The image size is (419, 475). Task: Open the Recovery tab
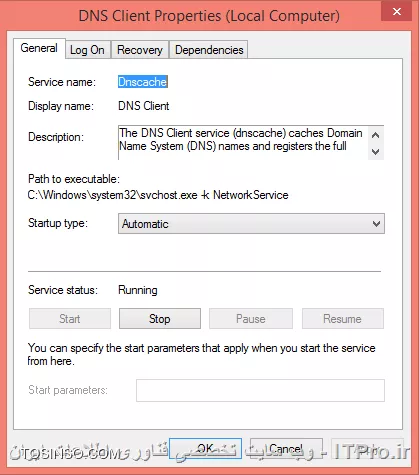pos(140,50)
